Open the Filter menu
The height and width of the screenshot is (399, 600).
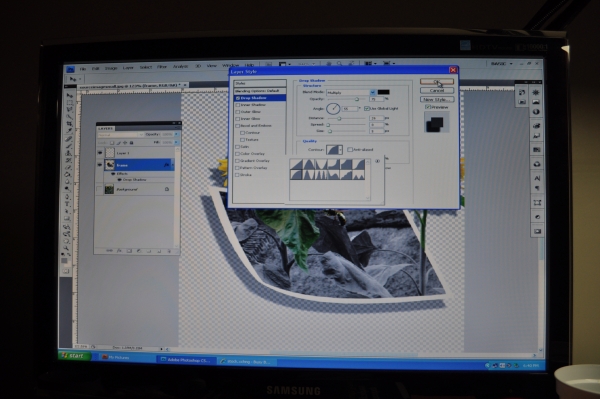[162, 67]
